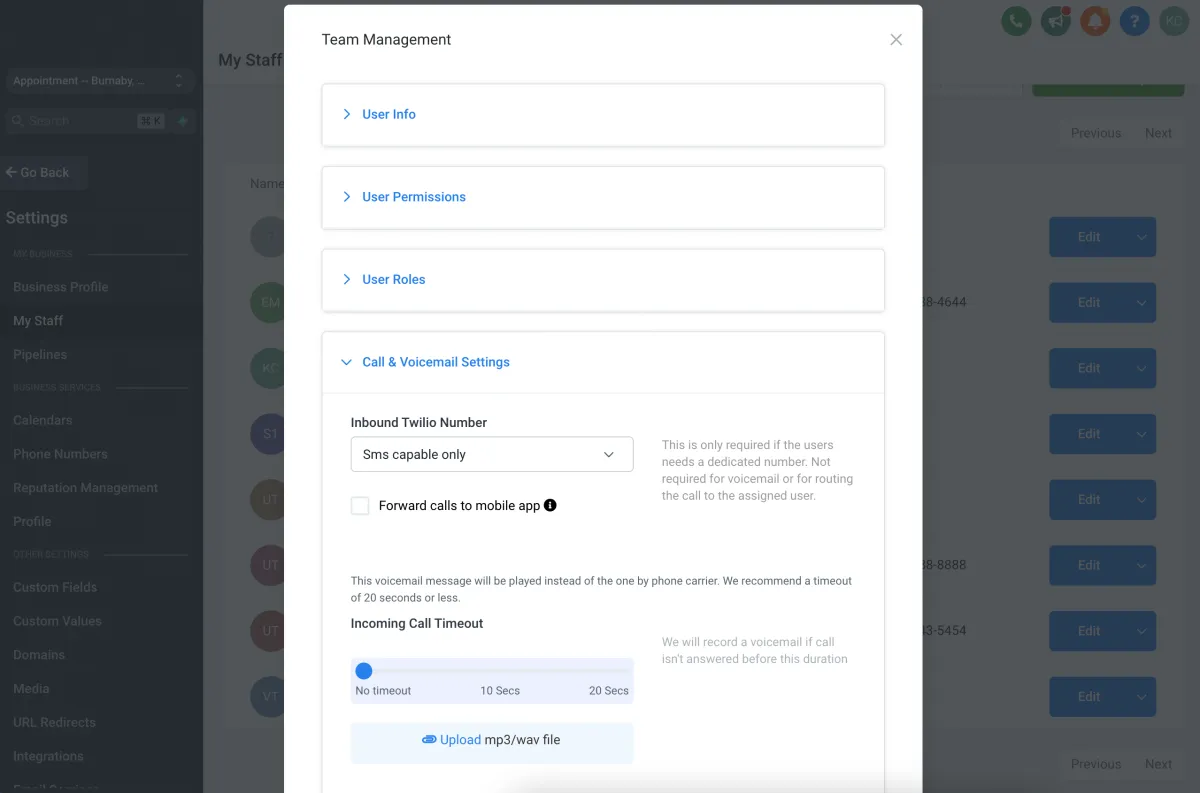The width and height of the screenshot is (1200, 793).
Task: Select Phone Numbers in settings sidebar
Action: click(x=60, y=454)
